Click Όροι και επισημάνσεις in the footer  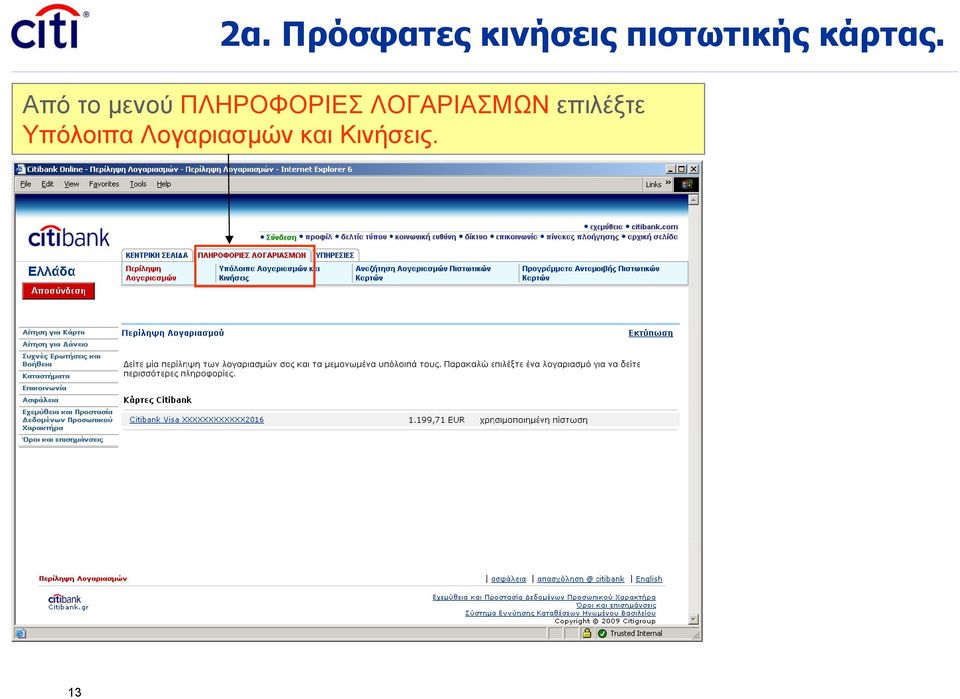tap(615, 605)
